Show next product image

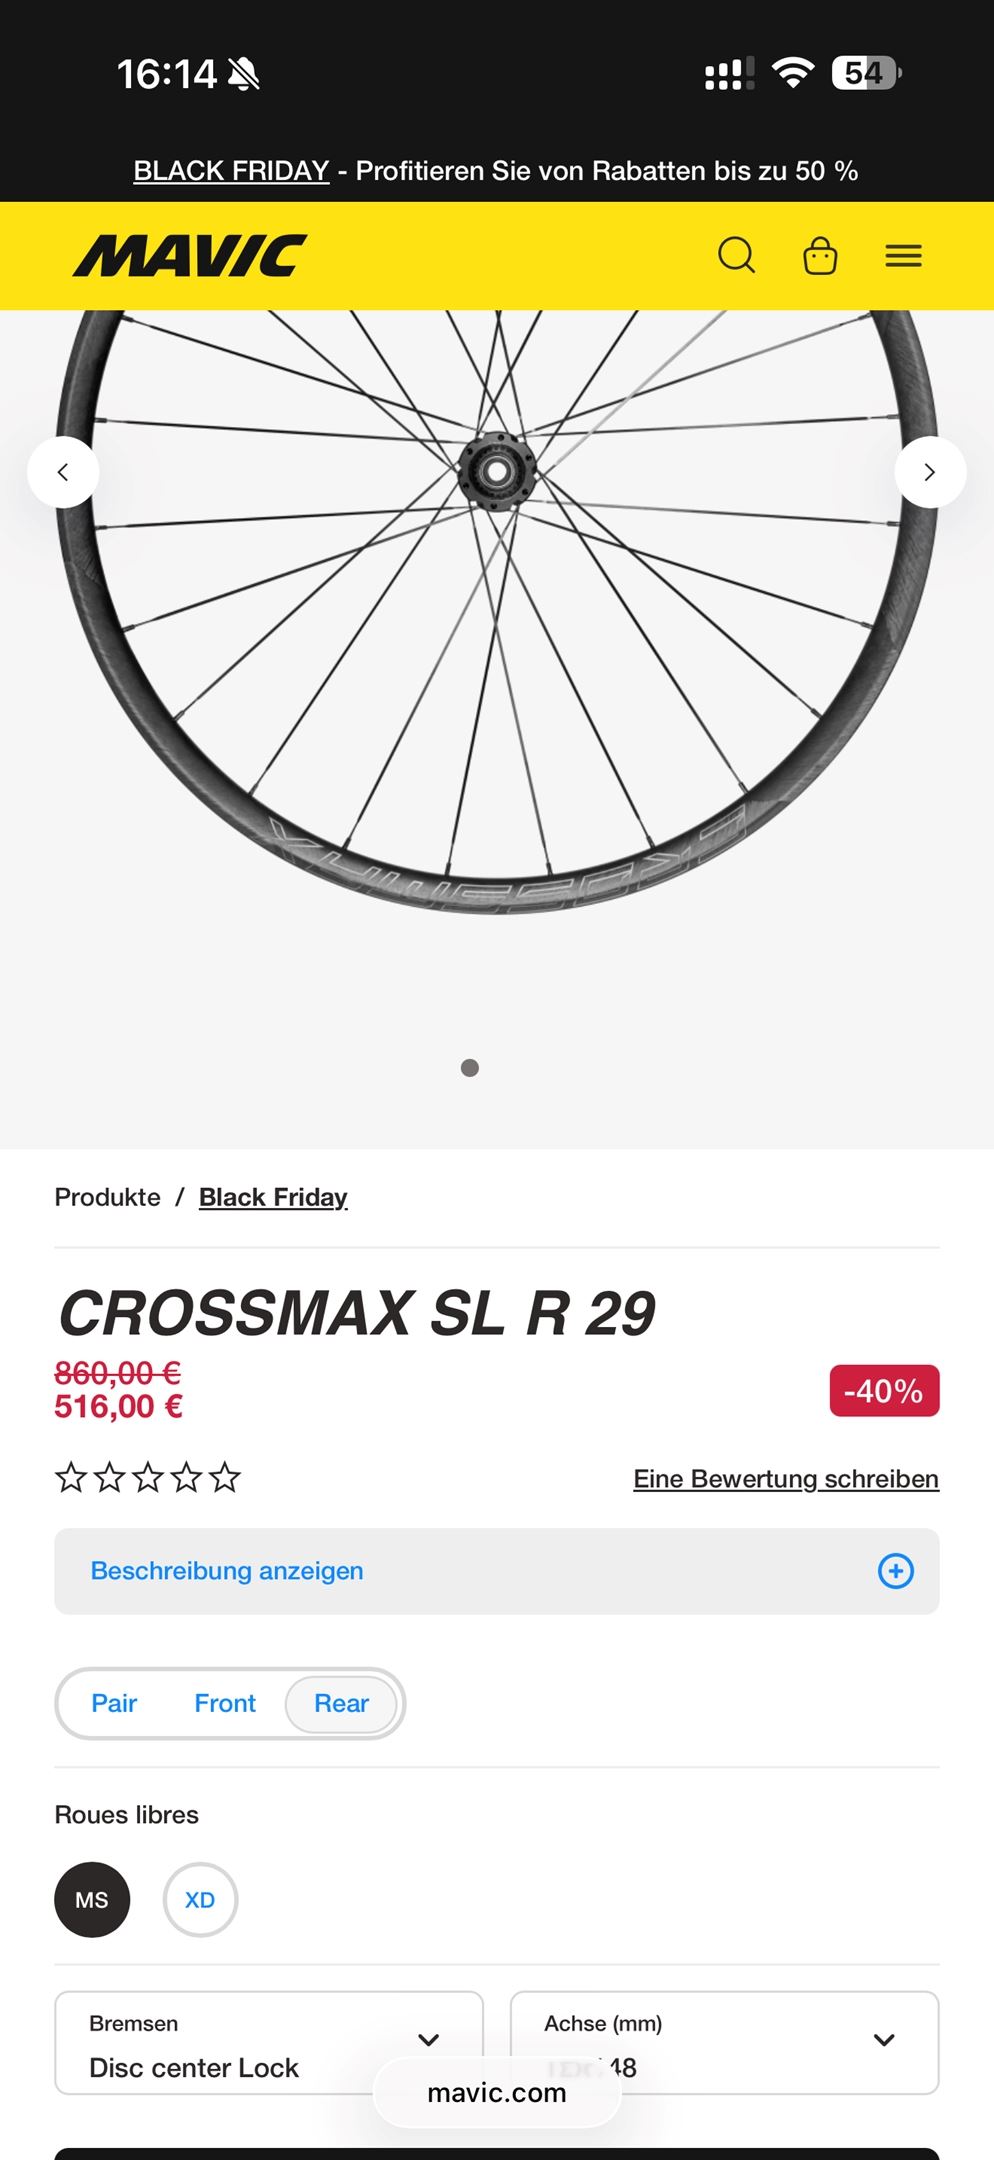pyautogui.click(x=930, y=472)
